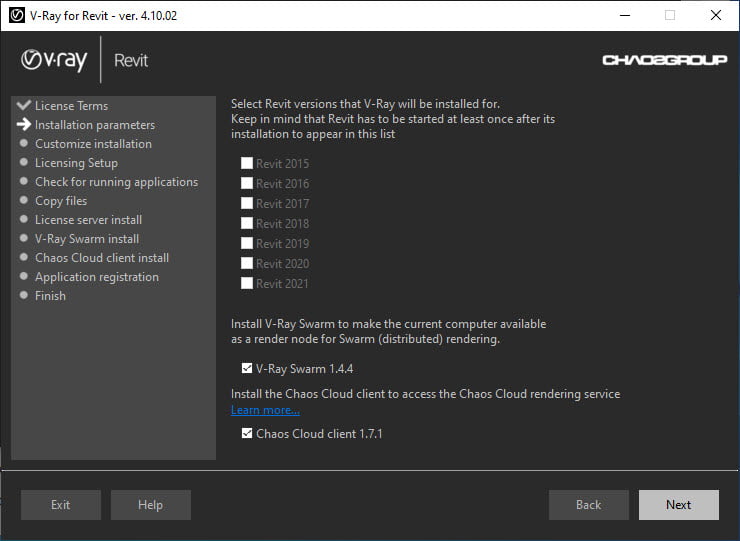
Task: Uncheck the V-Ray Swarm 1.4.4 option
Action: [x=247, y=368]
